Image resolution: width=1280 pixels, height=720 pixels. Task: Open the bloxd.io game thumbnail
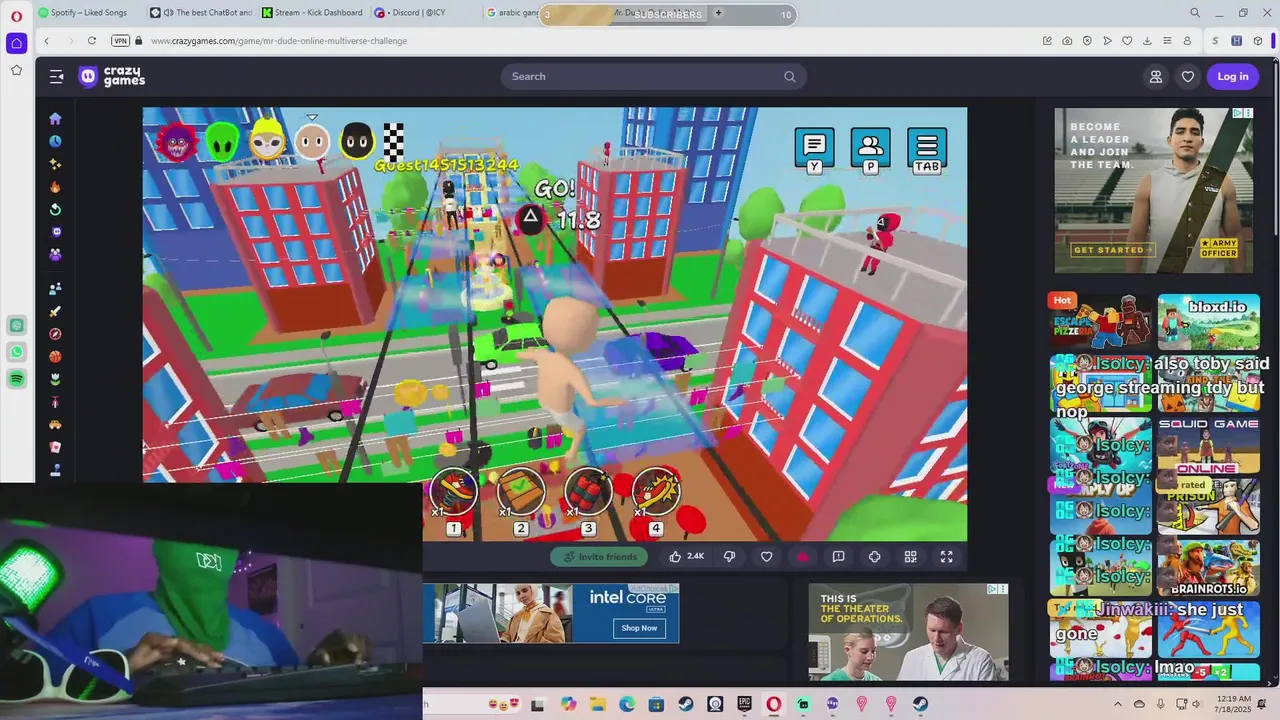tap(1208, 321)
